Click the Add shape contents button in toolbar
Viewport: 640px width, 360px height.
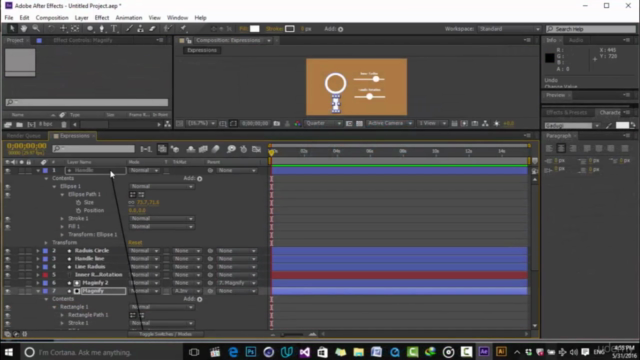340,29
